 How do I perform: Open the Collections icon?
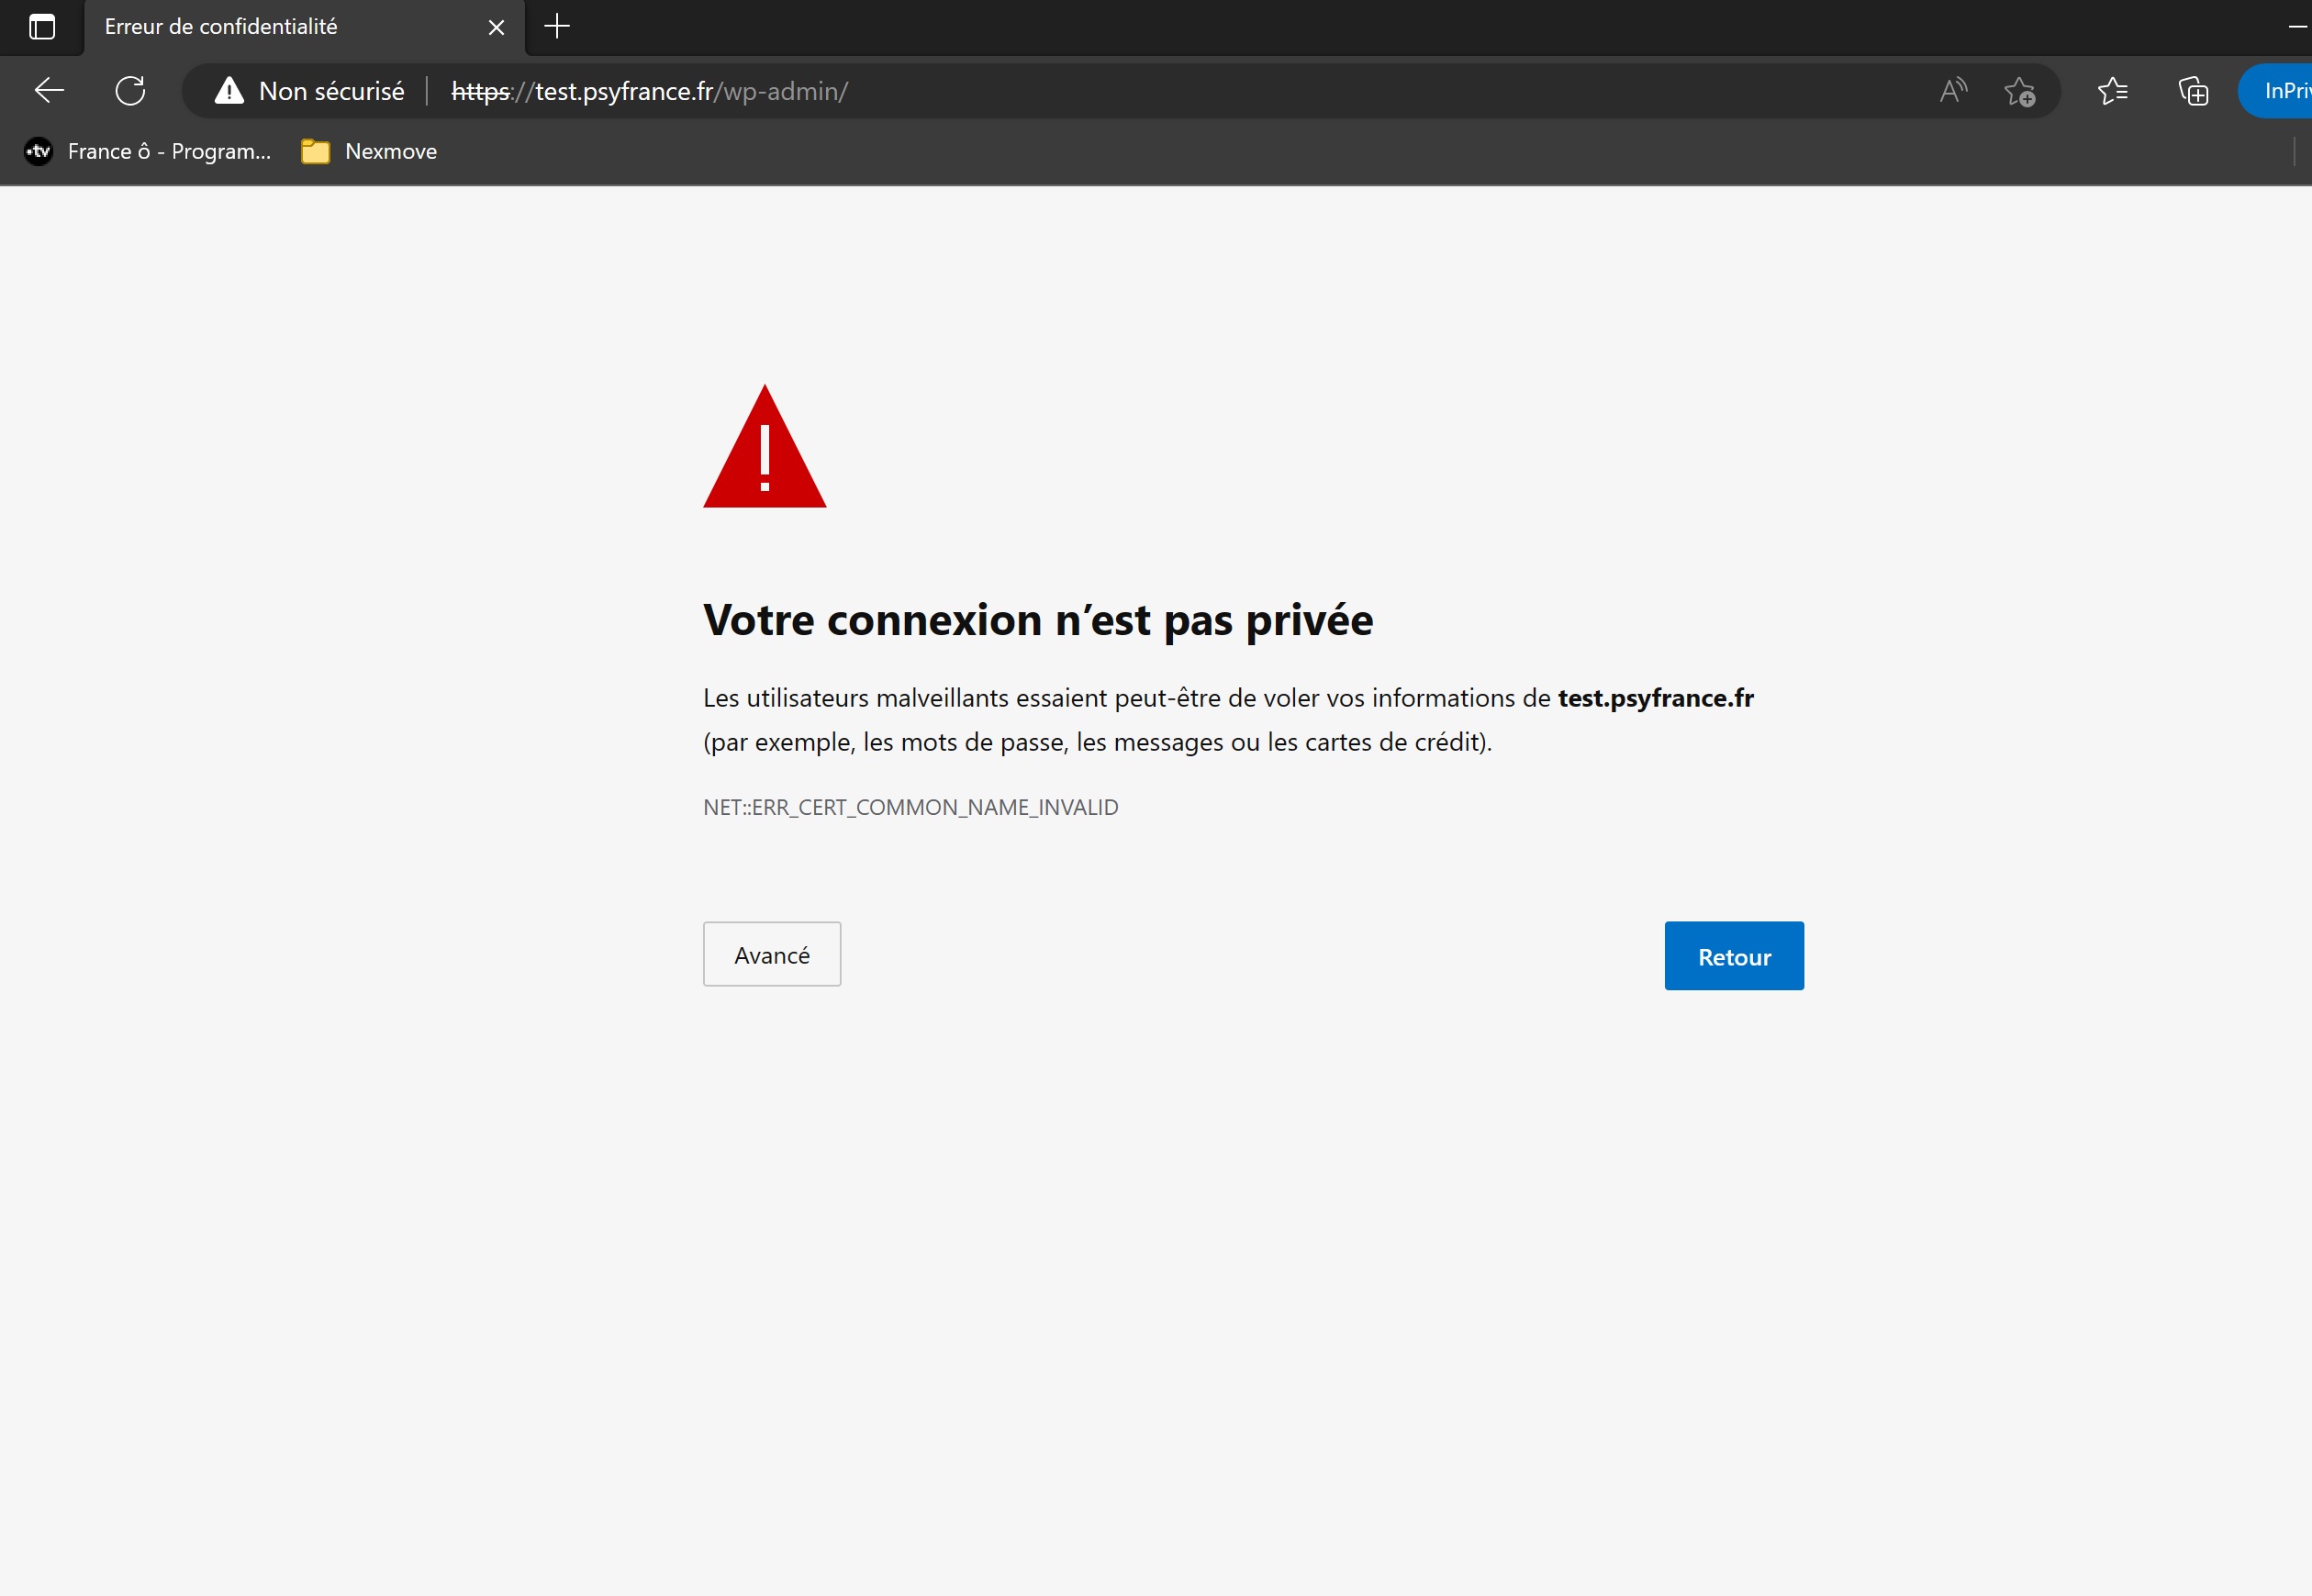tap(2193, 91)
